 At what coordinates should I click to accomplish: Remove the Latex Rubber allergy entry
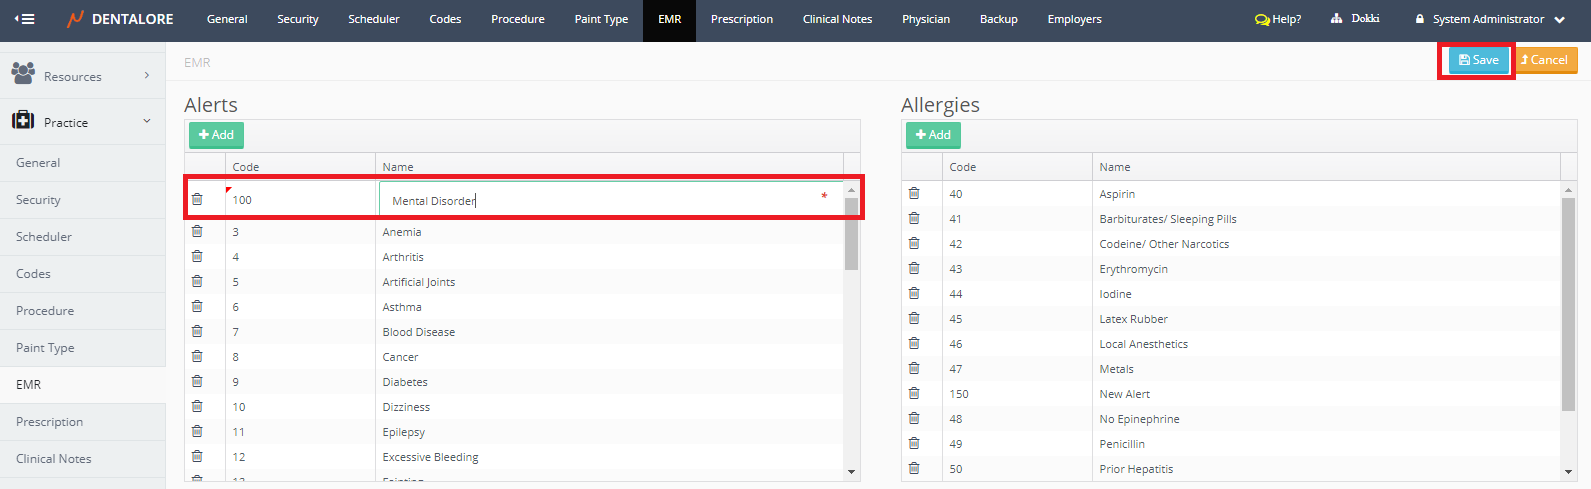point(914,318)
